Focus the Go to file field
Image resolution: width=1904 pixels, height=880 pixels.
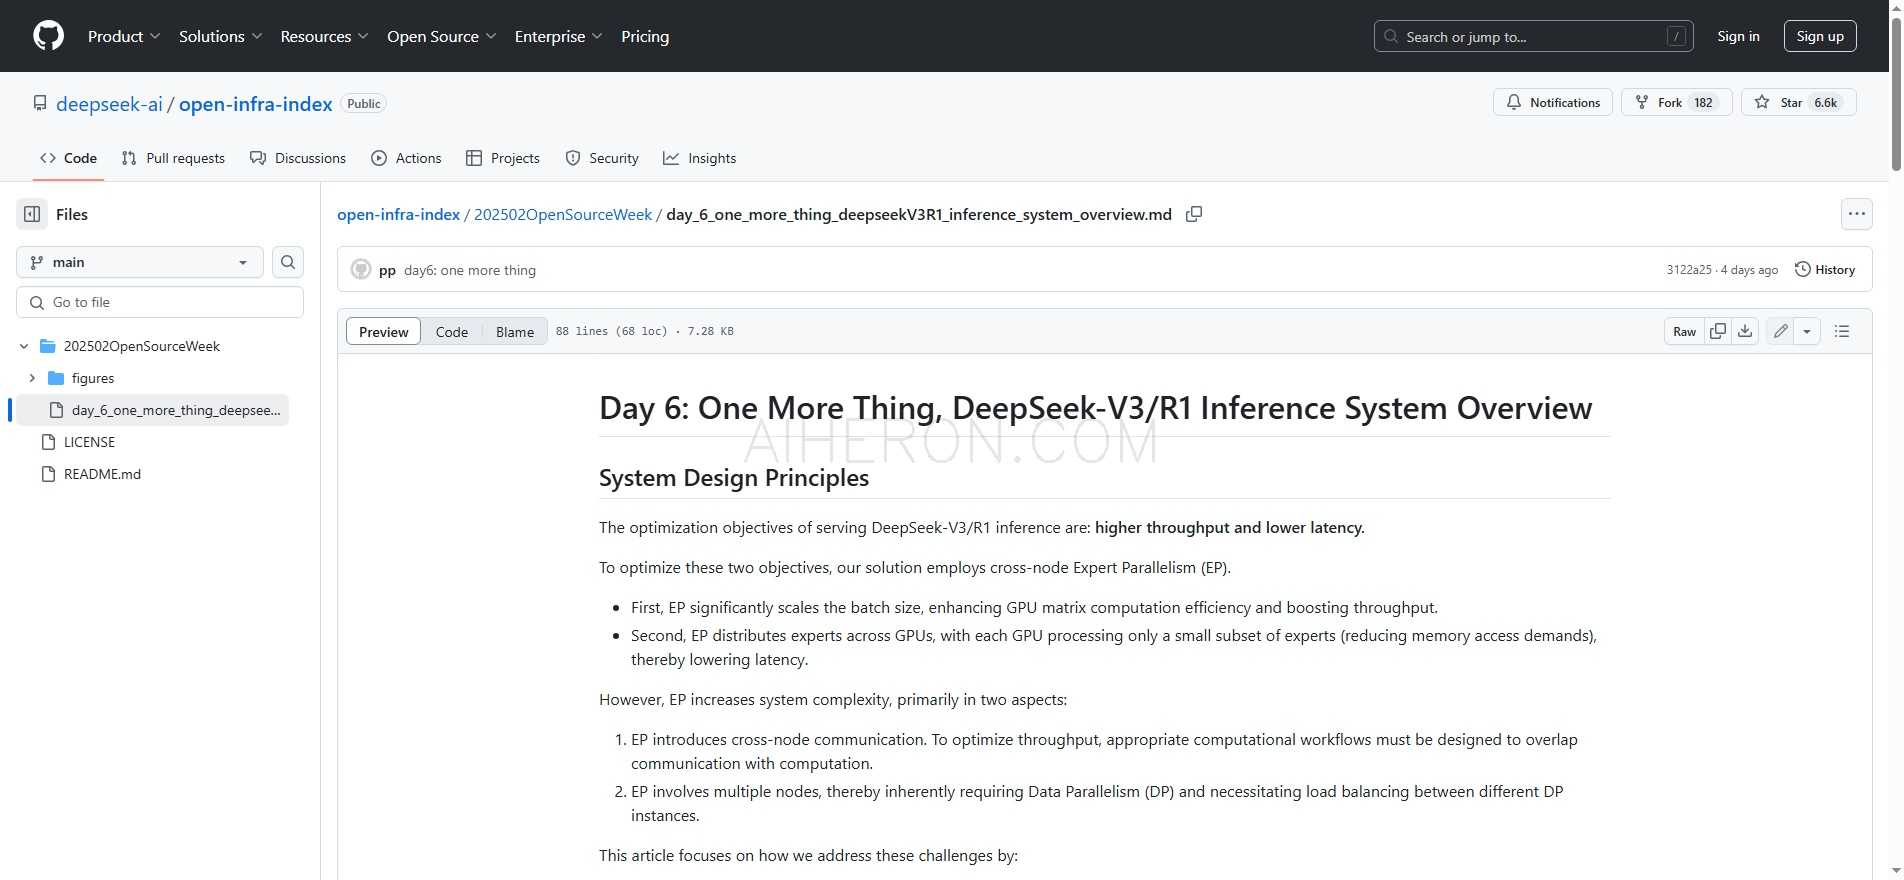[x=160, y=302]
